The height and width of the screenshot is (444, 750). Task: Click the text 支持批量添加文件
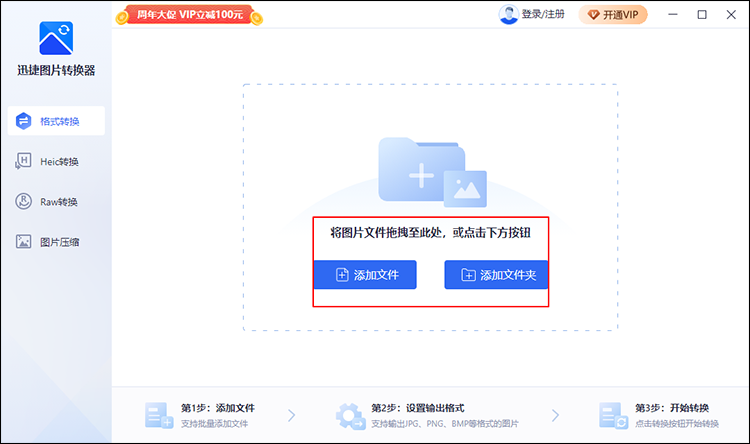tap(214, 424)
